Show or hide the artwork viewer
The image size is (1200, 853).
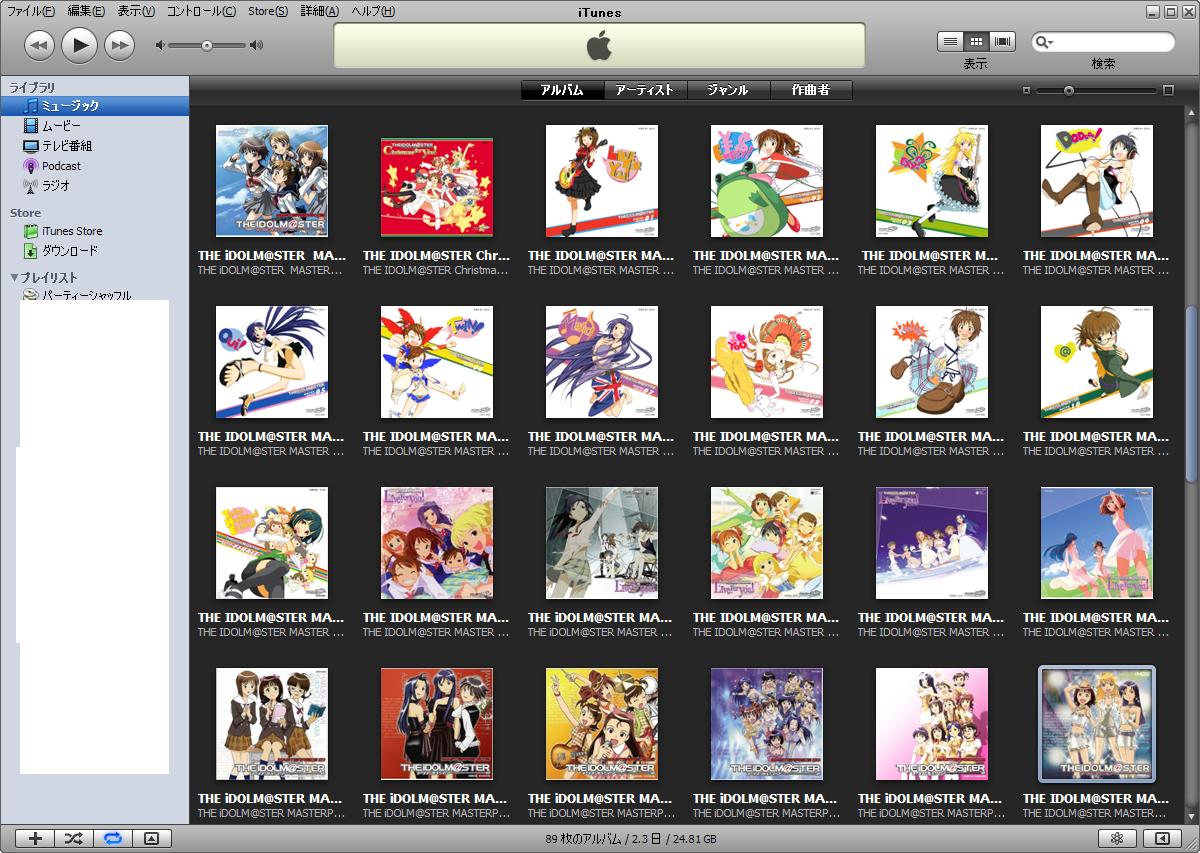click(152, 839)
